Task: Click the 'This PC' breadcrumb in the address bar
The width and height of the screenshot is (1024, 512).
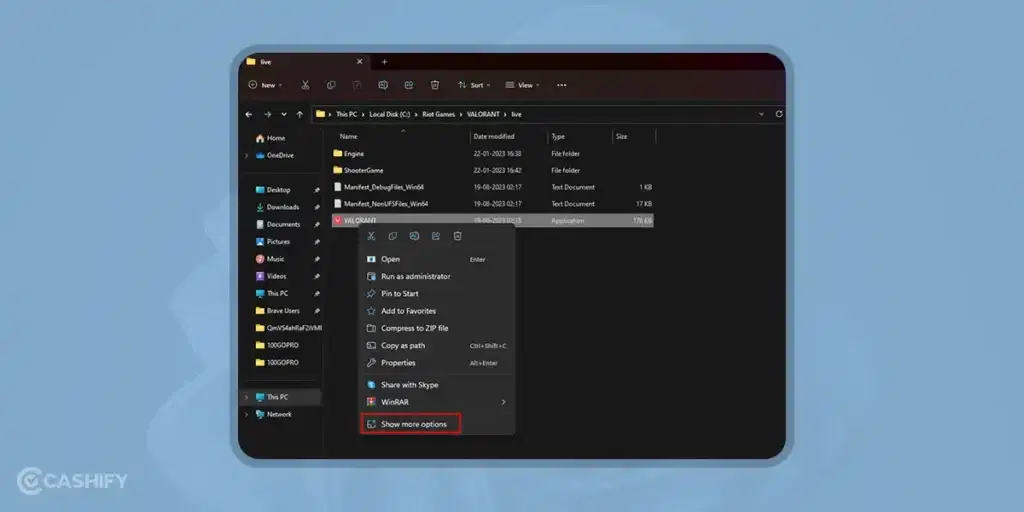Action: pos(346,114)
